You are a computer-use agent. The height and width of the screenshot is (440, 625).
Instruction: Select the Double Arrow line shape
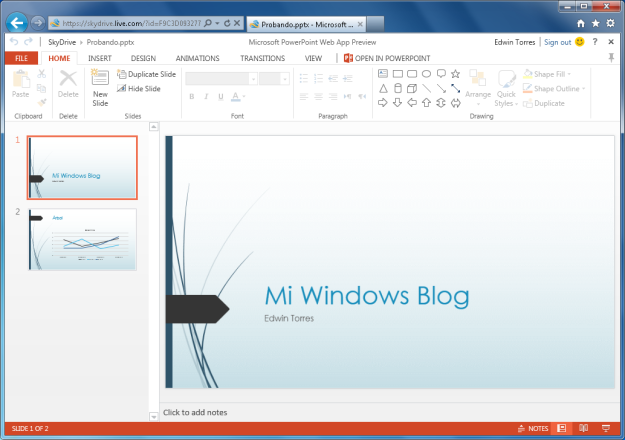click(456, 88)
